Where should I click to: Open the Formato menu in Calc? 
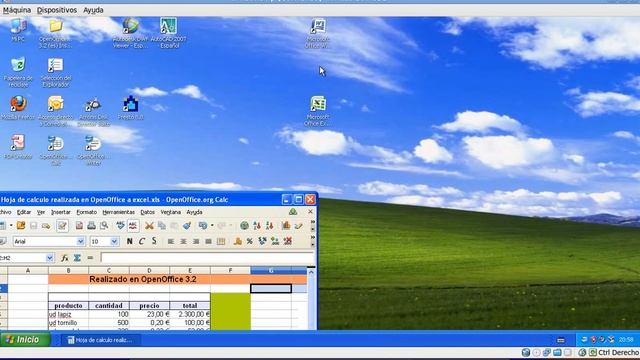pos(87,212)
